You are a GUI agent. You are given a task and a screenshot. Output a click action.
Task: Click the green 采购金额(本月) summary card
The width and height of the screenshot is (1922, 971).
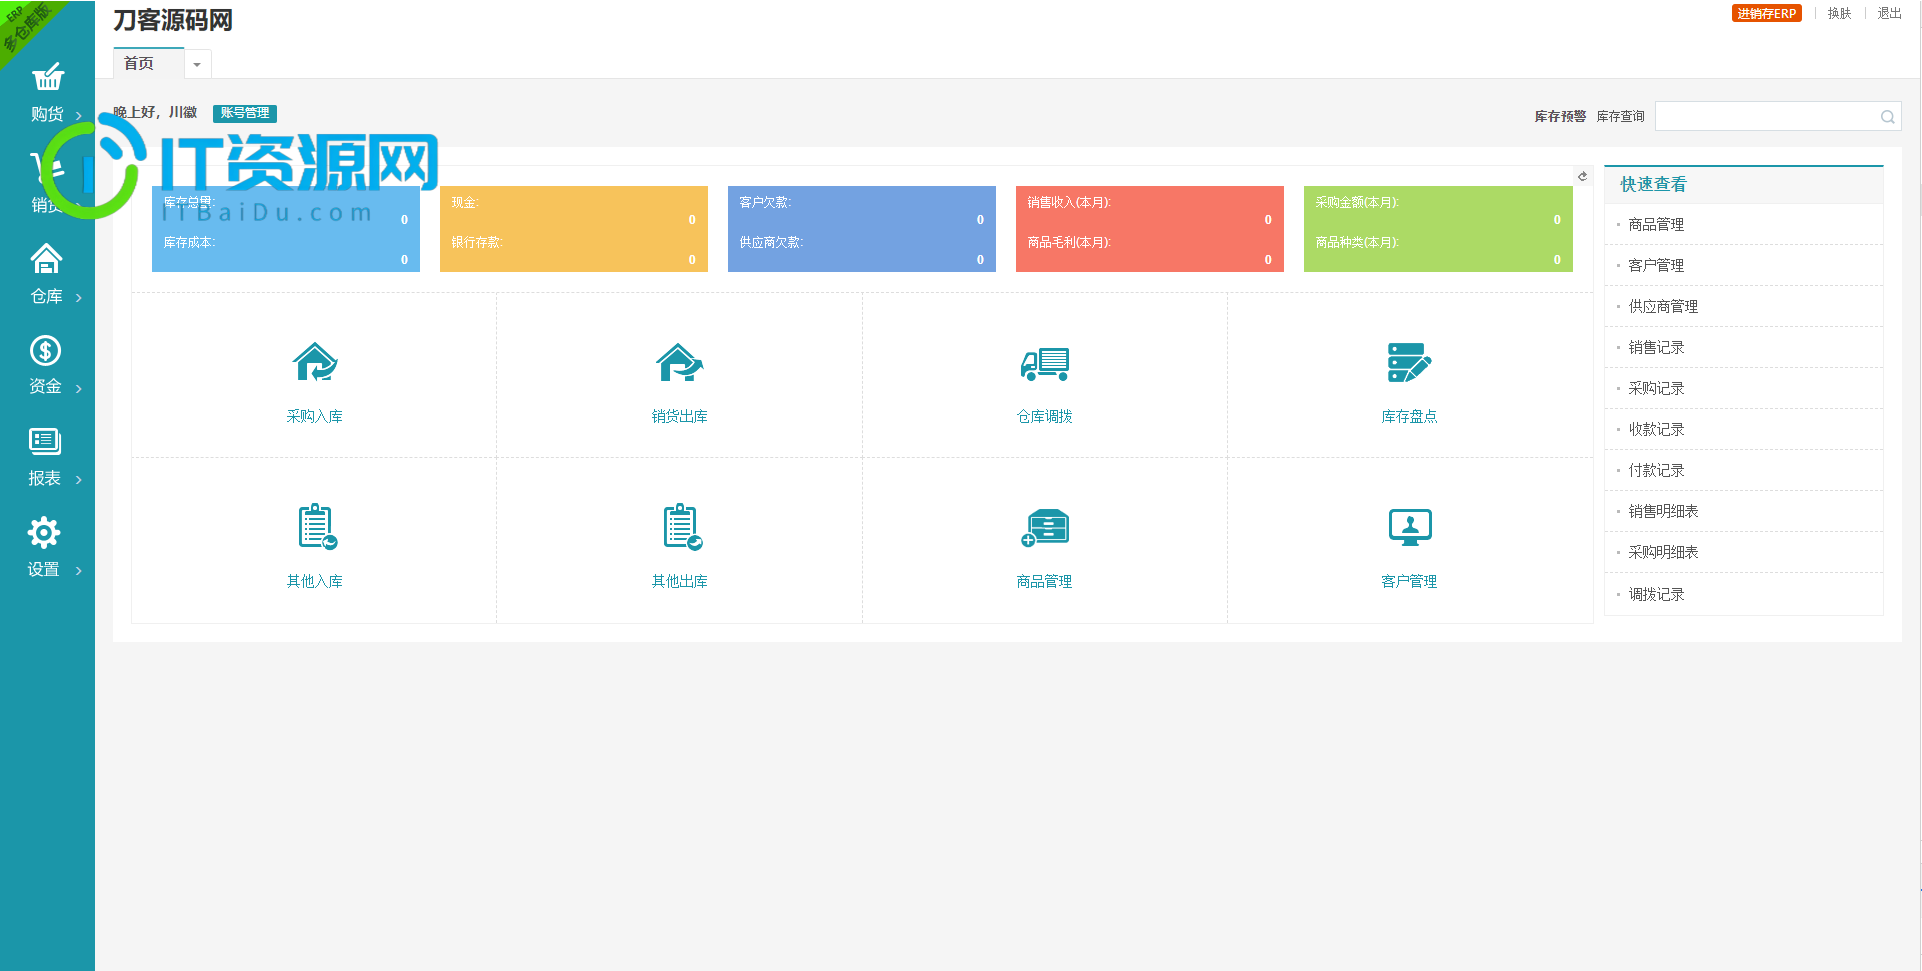point(1438,229)
